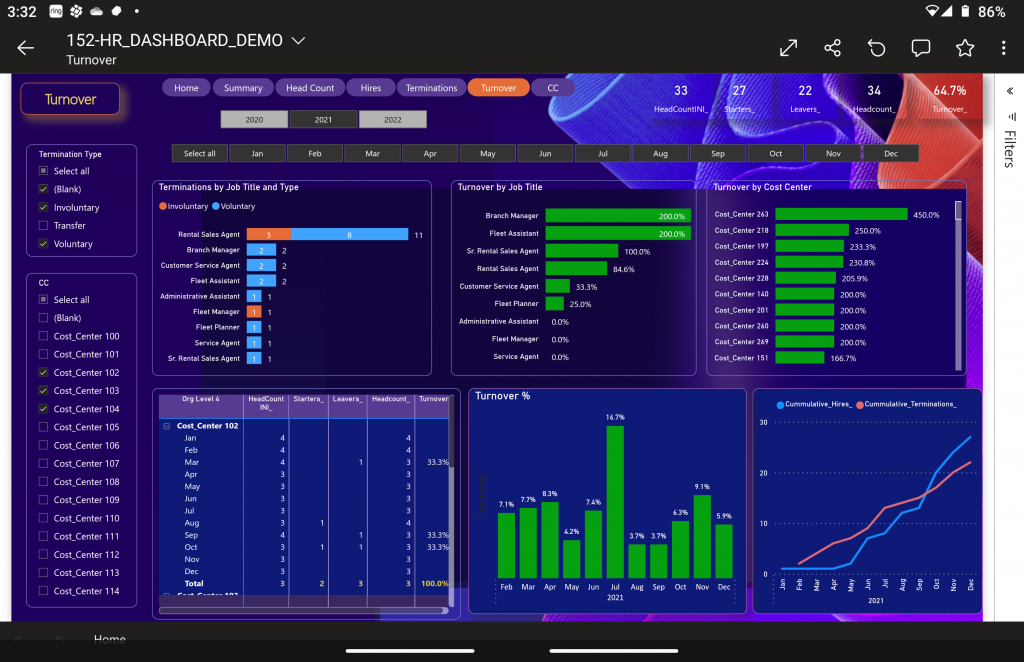Uncheck Cost_Center 103 checkbox
The height and width of the screenshot is (662, 1024).
(x=43, y=391)
